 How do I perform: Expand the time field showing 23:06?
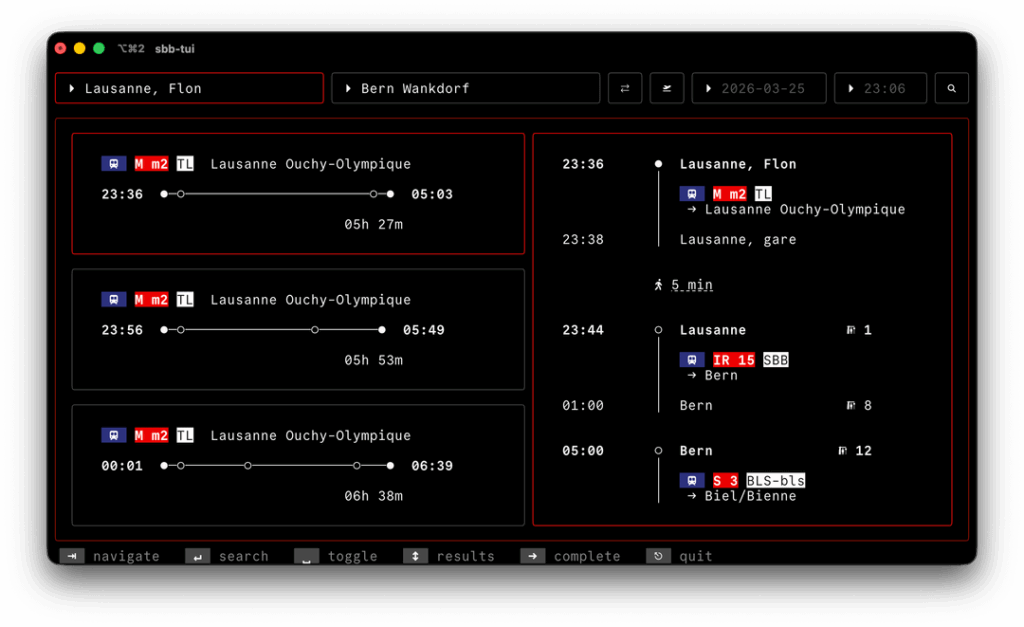pos(880,88)
